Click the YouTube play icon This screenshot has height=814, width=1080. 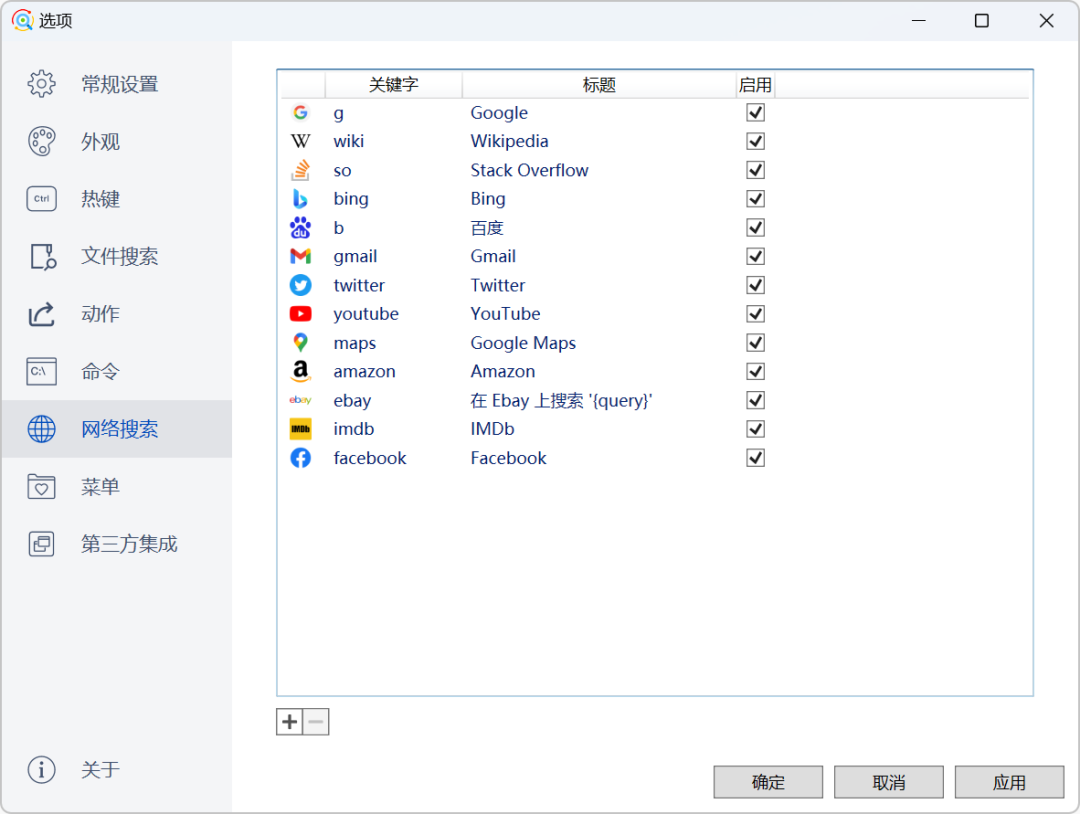point(300,314)
